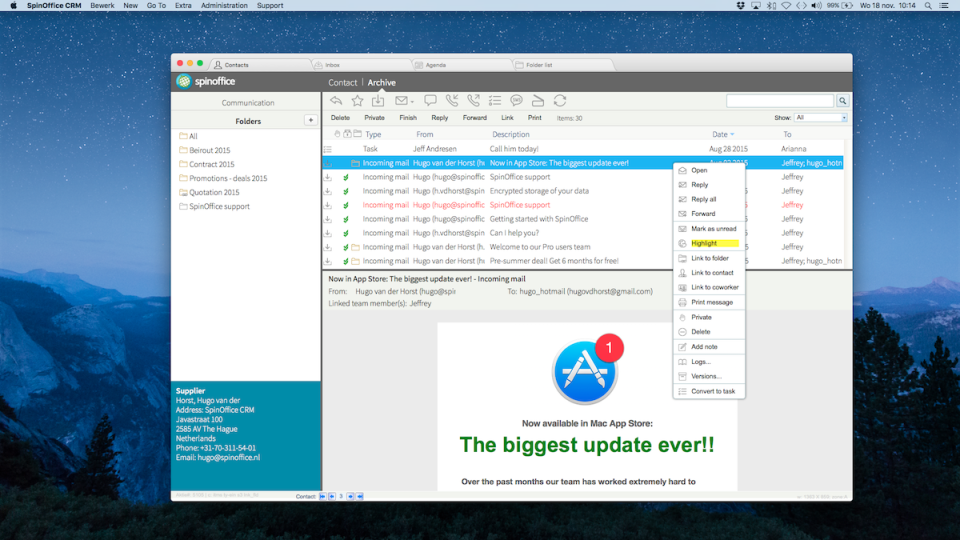Viewport: 960px width, 540px height.
Task: Choose Add note in context menu
Action: point(709,347)
